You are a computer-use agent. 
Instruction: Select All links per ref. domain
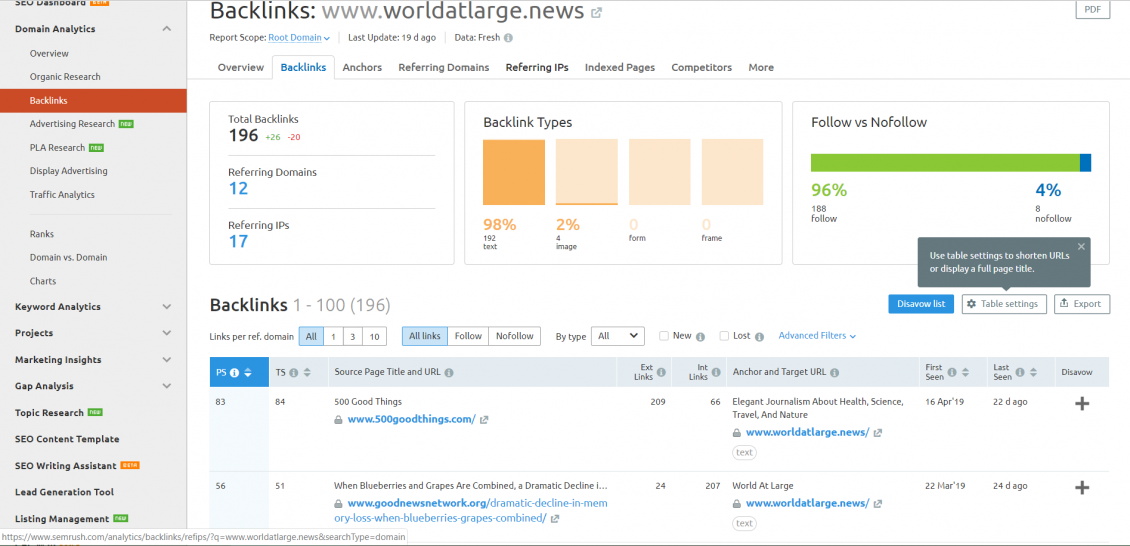pyautogui.click(x=311, y=336)
